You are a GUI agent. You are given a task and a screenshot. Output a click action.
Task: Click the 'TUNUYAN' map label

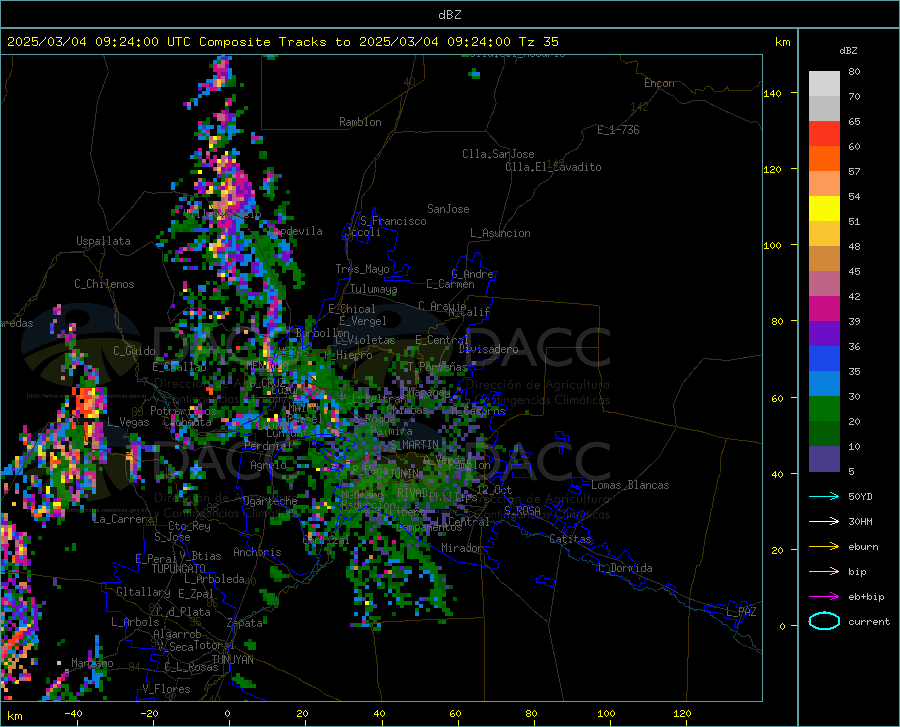232,659
